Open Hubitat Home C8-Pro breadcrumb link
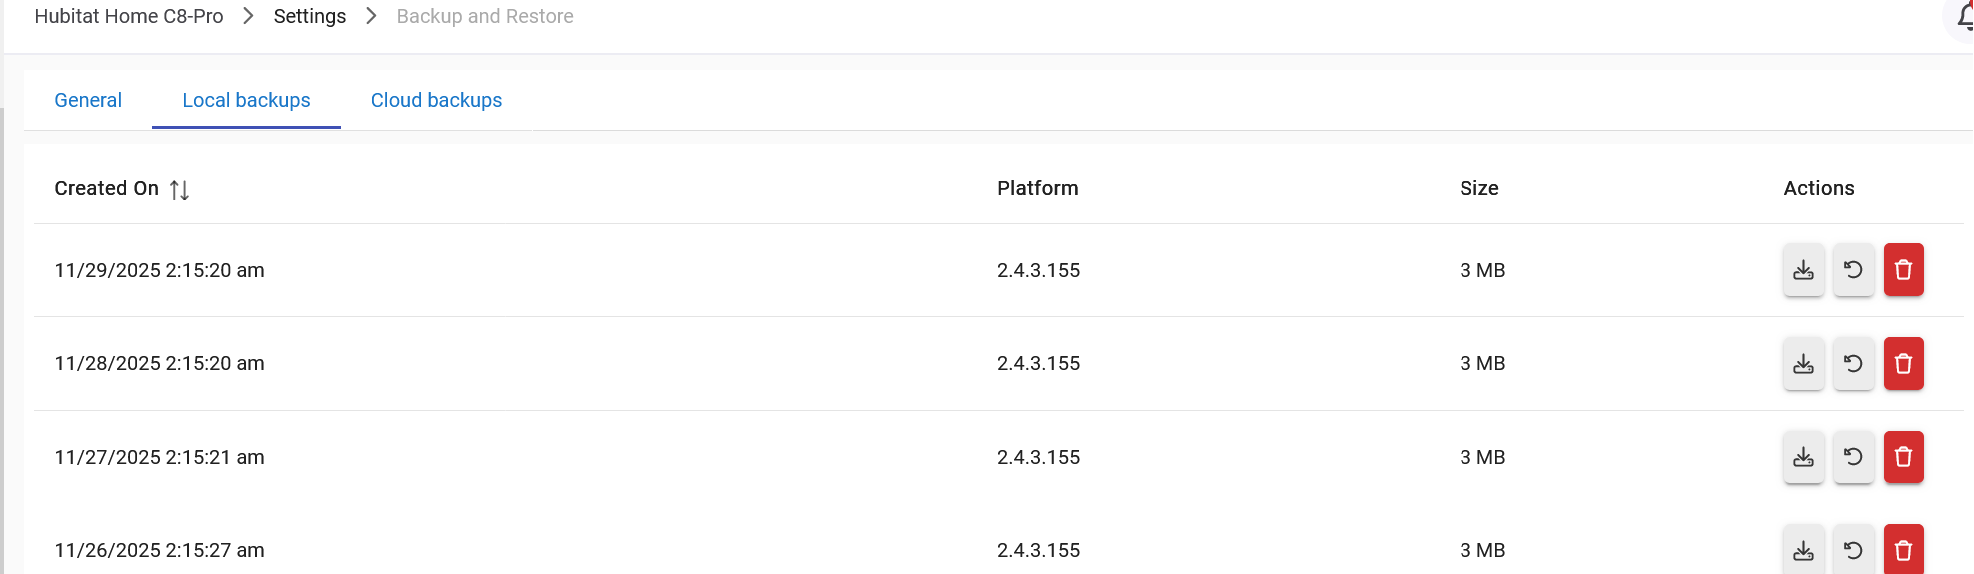The height and width of the screenshot is (574, 1974). pyautogui.click(x=129, y=16)
